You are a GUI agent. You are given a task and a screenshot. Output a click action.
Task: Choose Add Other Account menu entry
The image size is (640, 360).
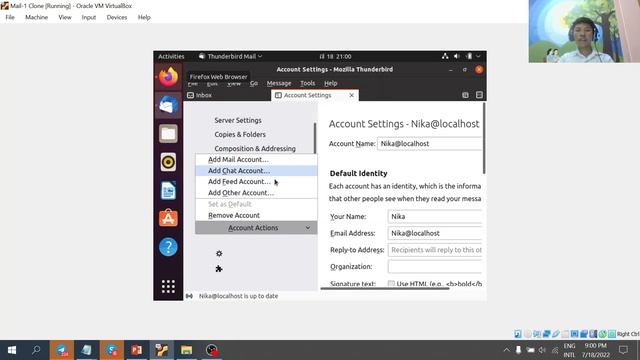(256, 193)
